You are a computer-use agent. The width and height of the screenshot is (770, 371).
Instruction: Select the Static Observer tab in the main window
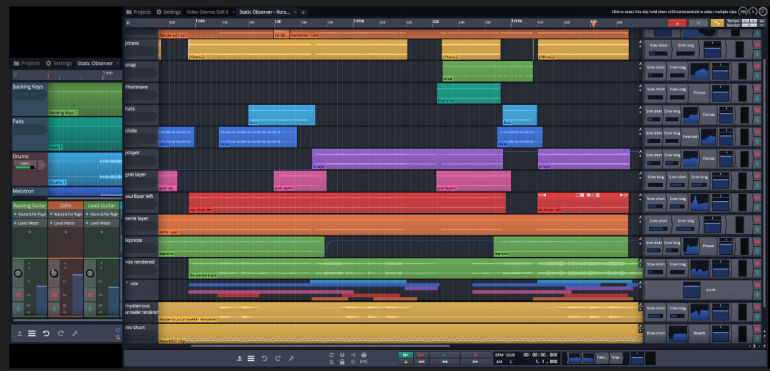pos(266,12)
